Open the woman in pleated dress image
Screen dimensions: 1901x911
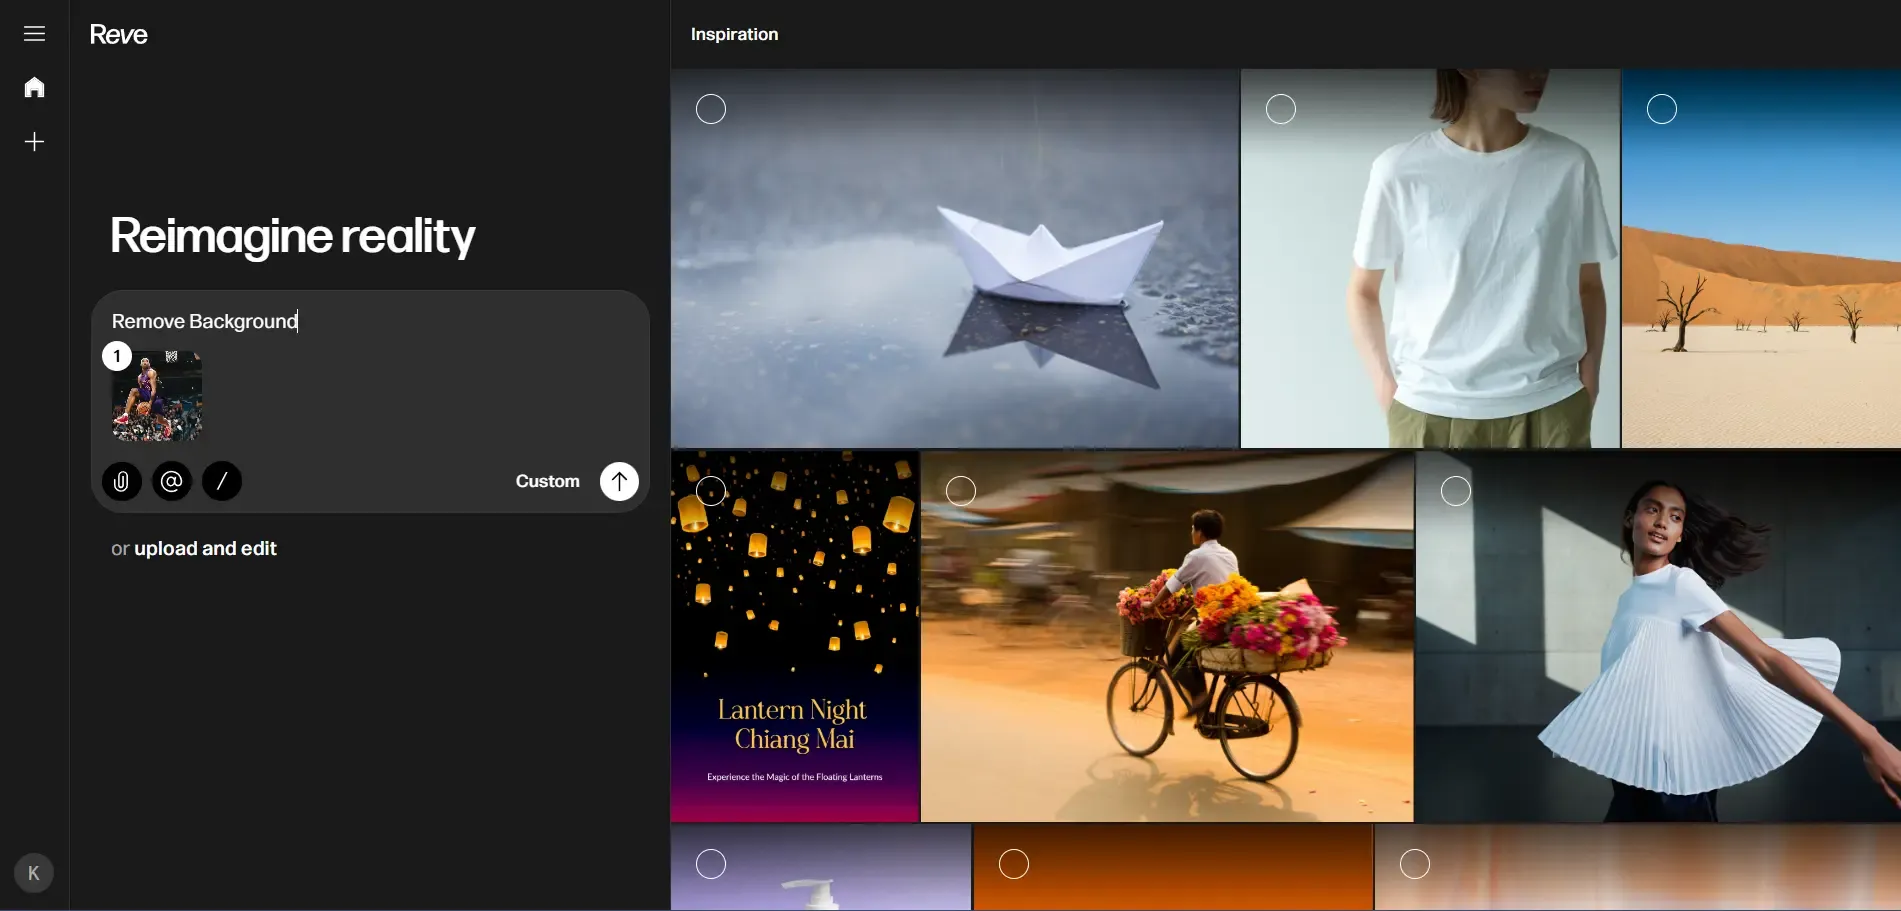click(1658, 636)
